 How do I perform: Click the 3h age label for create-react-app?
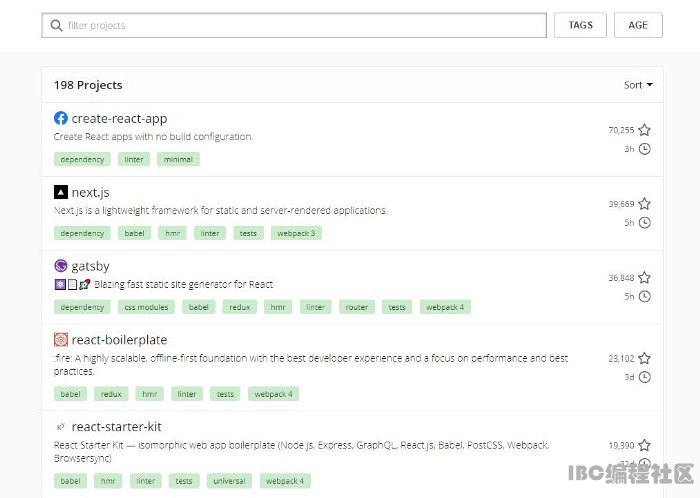click(629, 149)
